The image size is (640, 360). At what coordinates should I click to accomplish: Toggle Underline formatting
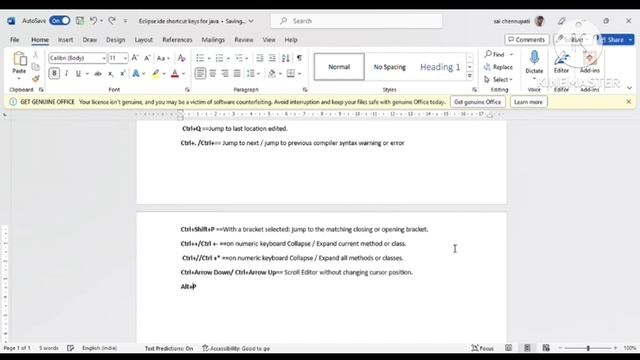click(x=78, y=73)
